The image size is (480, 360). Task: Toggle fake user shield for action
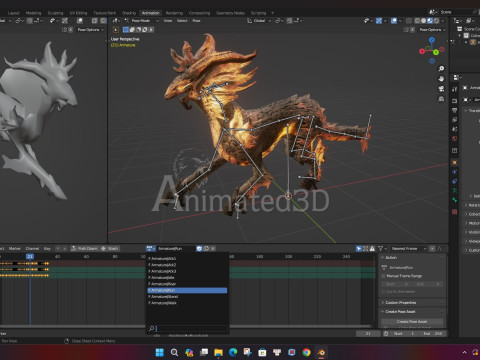199,249
